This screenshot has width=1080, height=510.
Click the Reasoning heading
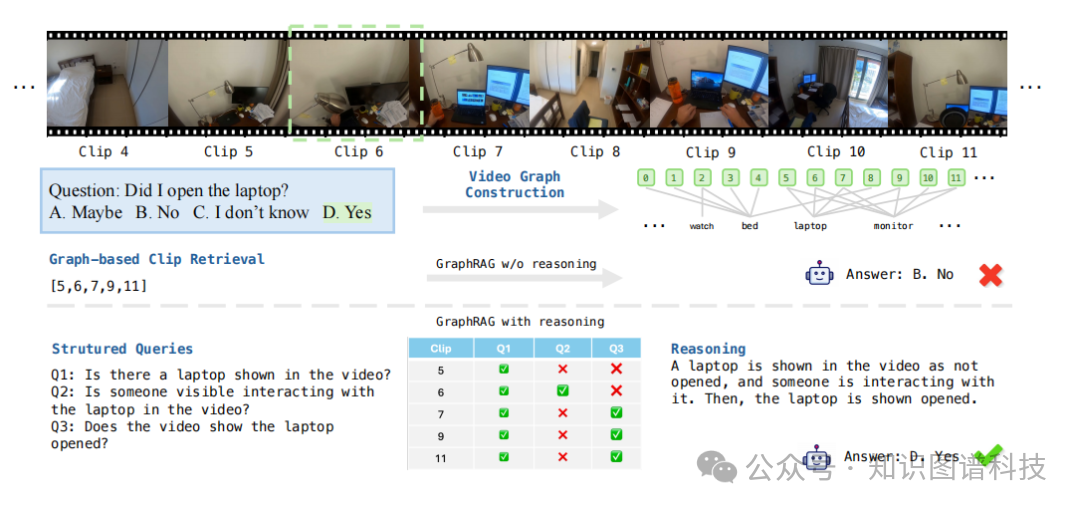click(x=708, y=349)
